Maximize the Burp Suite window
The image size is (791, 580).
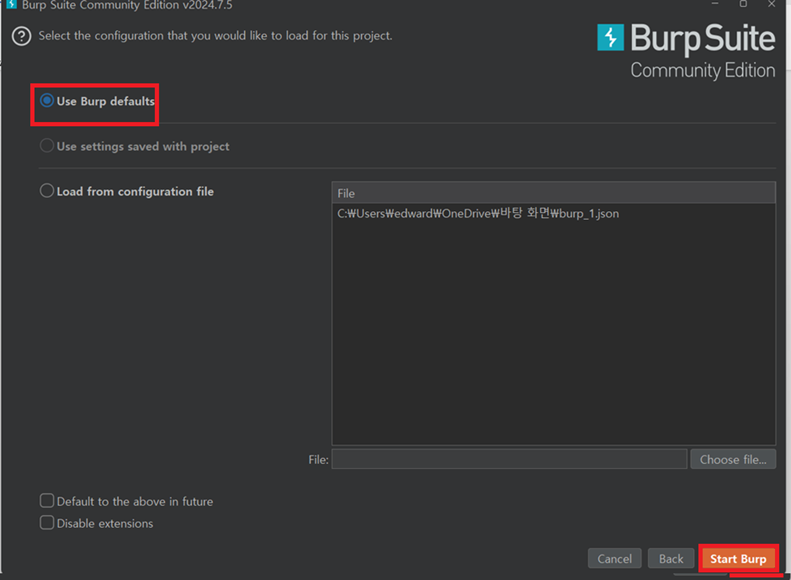743,4
